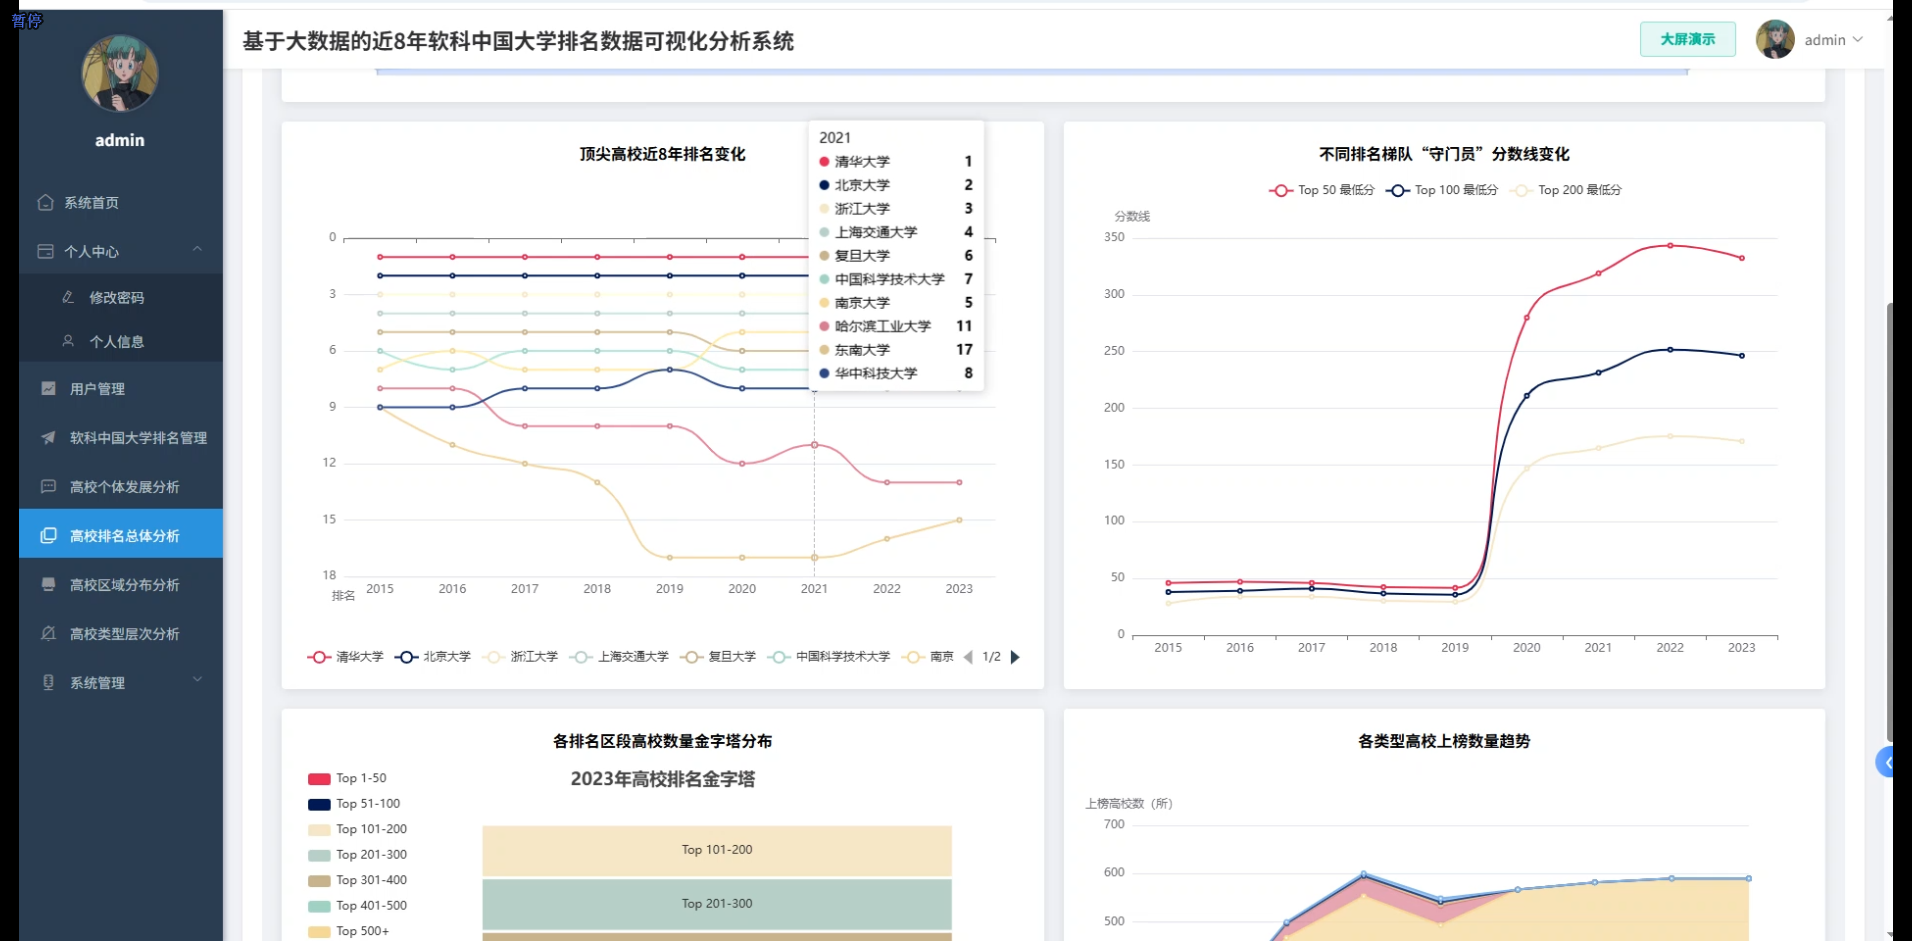Click the admin username in header

[x=1824, y=40]
